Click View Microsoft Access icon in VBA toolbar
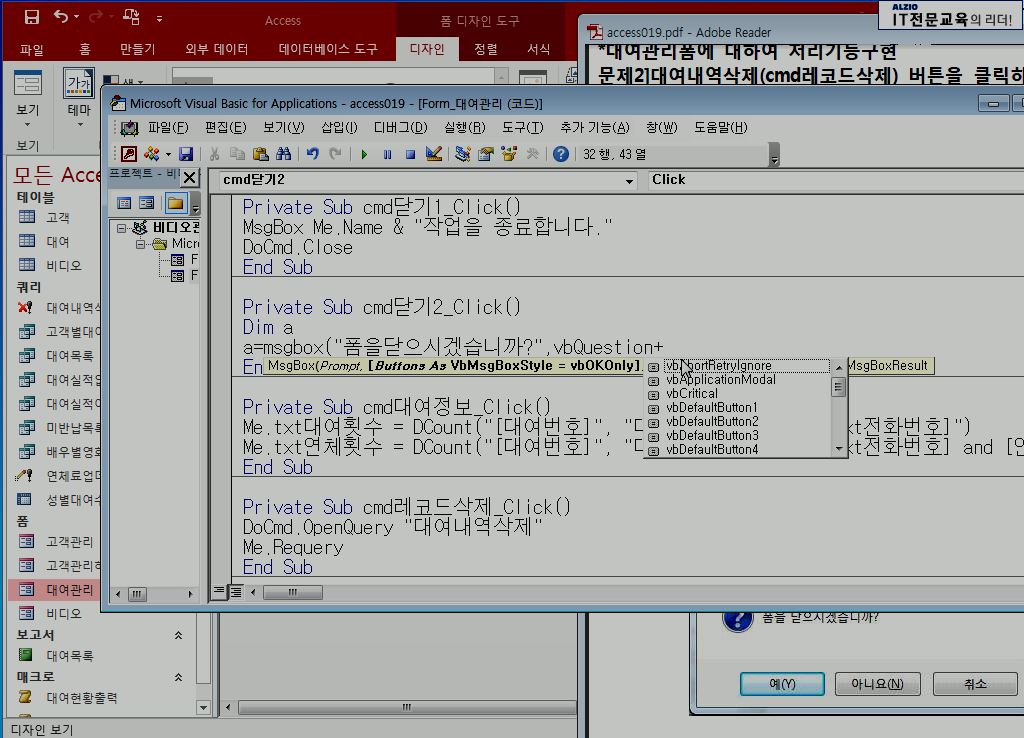Image resolution: width=1024 pixels, height=738 pixels. tap(129, 154)
